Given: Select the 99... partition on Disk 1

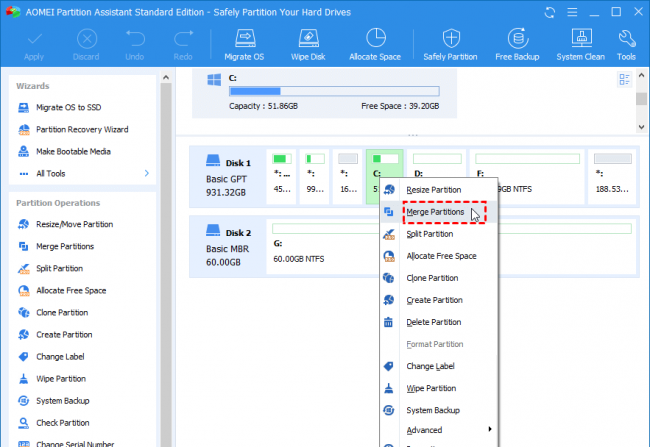Looking at the screenshot, I should point(315,177).
